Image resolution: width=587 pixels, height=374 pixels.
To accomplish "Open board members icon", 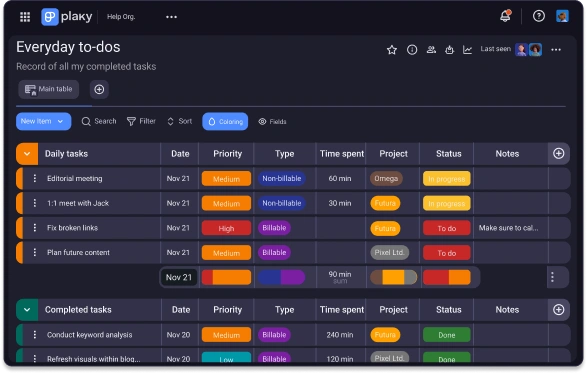I will click(431, 49).
